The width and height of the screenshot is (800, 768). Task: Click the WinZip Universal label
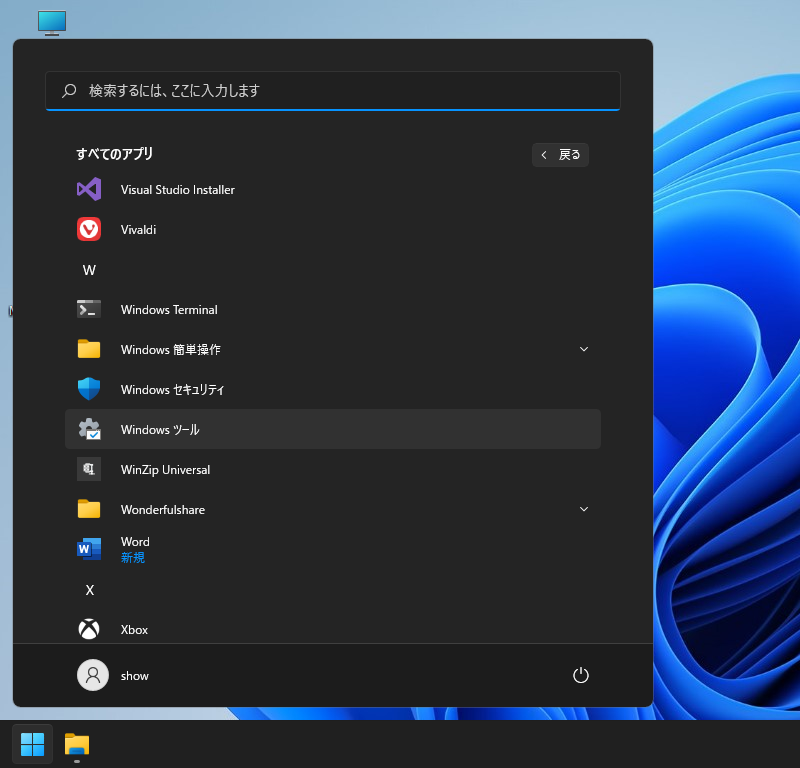165,469
